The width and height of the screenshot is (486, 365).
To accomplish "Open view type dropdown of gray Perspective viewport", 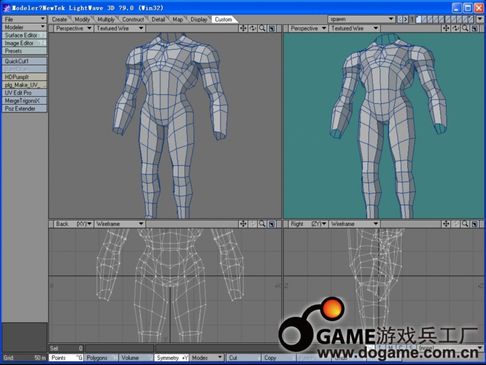I will point(73,28).
